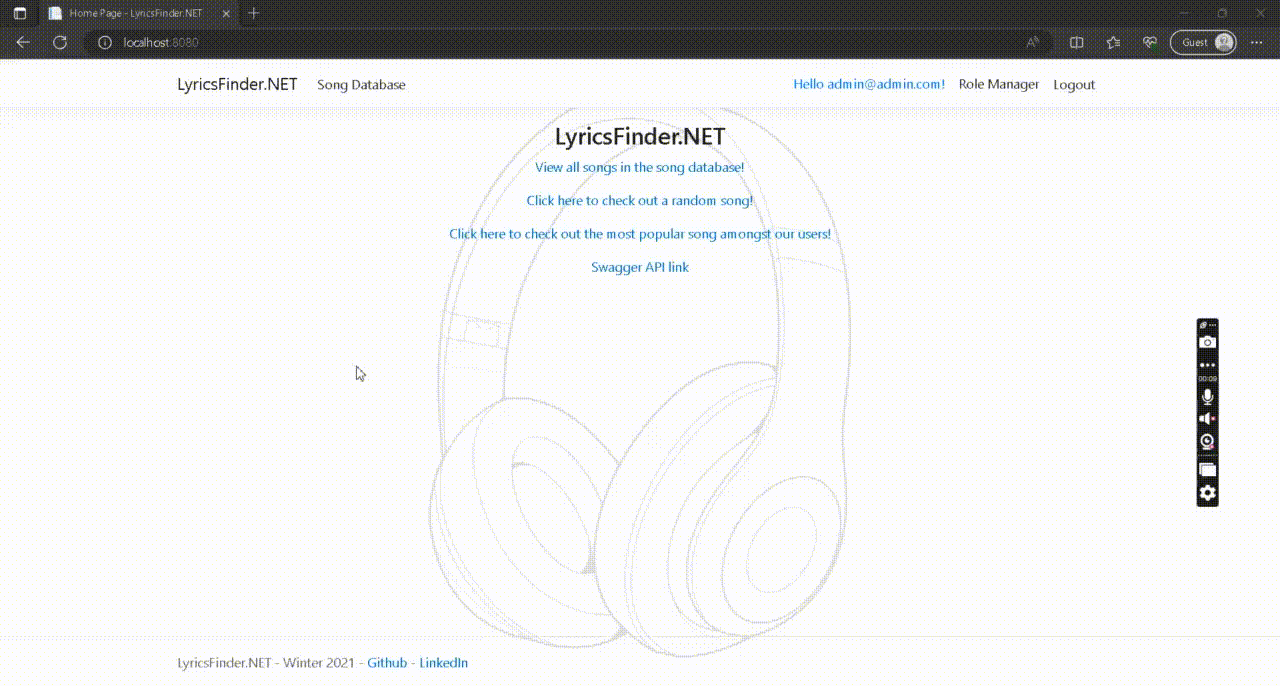
Task: Open the tab actions menu icon
Action: coord(19,13)
